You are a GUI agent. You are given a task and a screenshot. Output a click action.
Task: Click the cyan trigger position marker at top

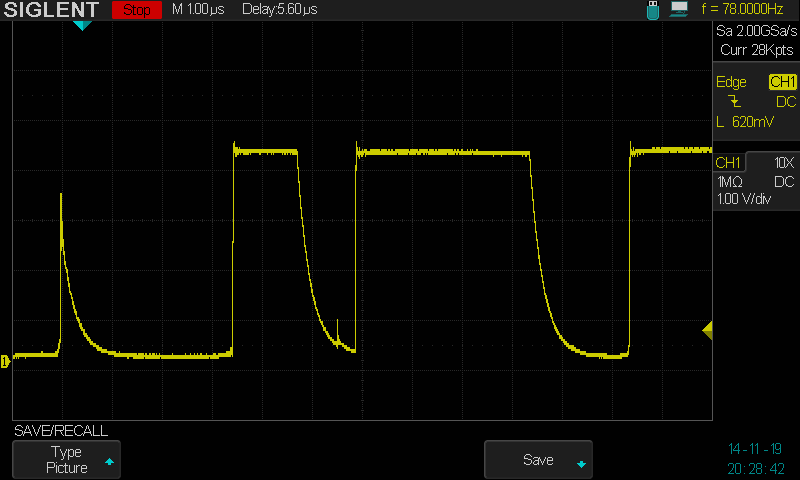tap(82, 25)
